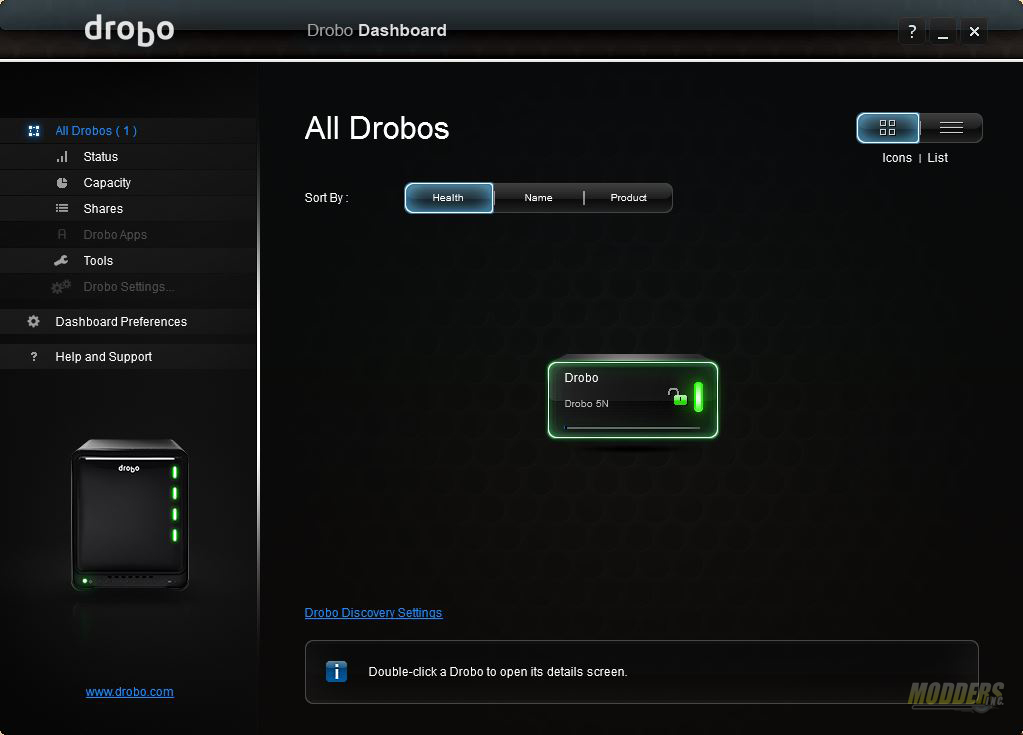Click the Status bar-chart icon
Viewport: 1023px width, 735px height.
tap(62, 157)
